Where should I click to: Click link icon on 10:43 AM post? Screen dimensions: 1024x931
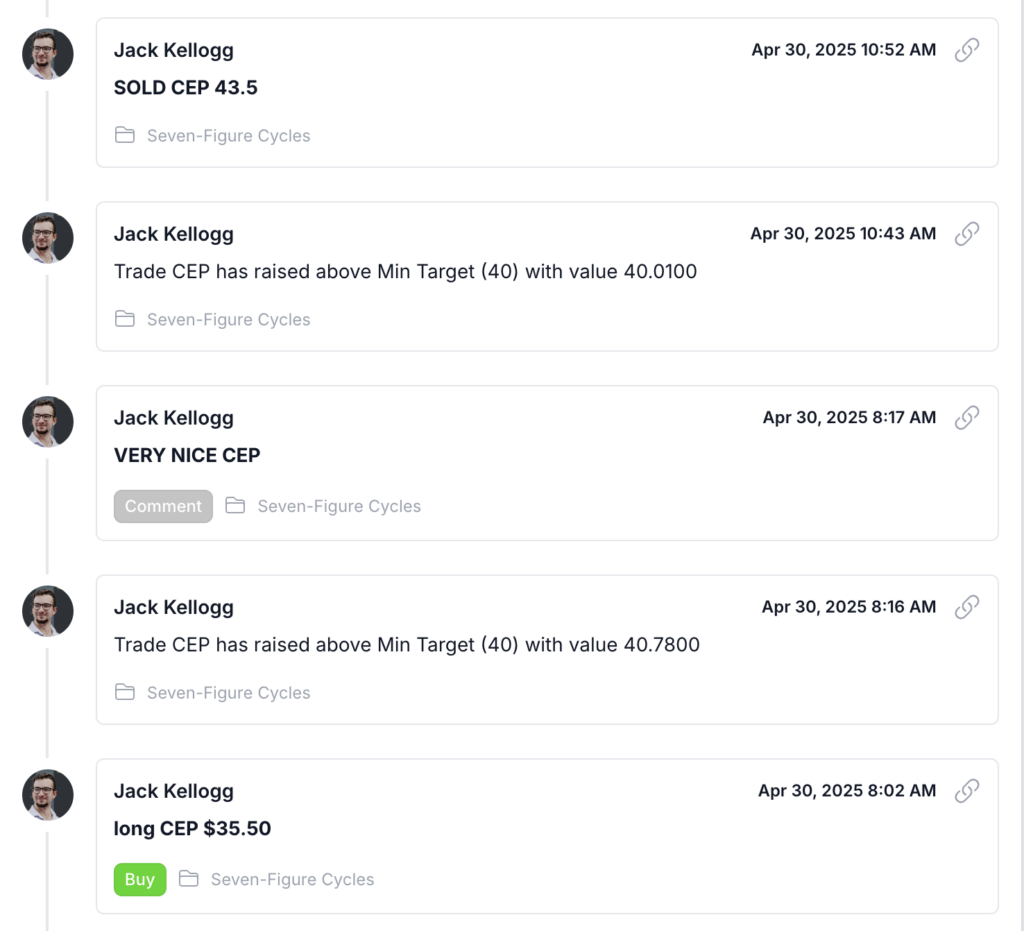tap(967, 234)
